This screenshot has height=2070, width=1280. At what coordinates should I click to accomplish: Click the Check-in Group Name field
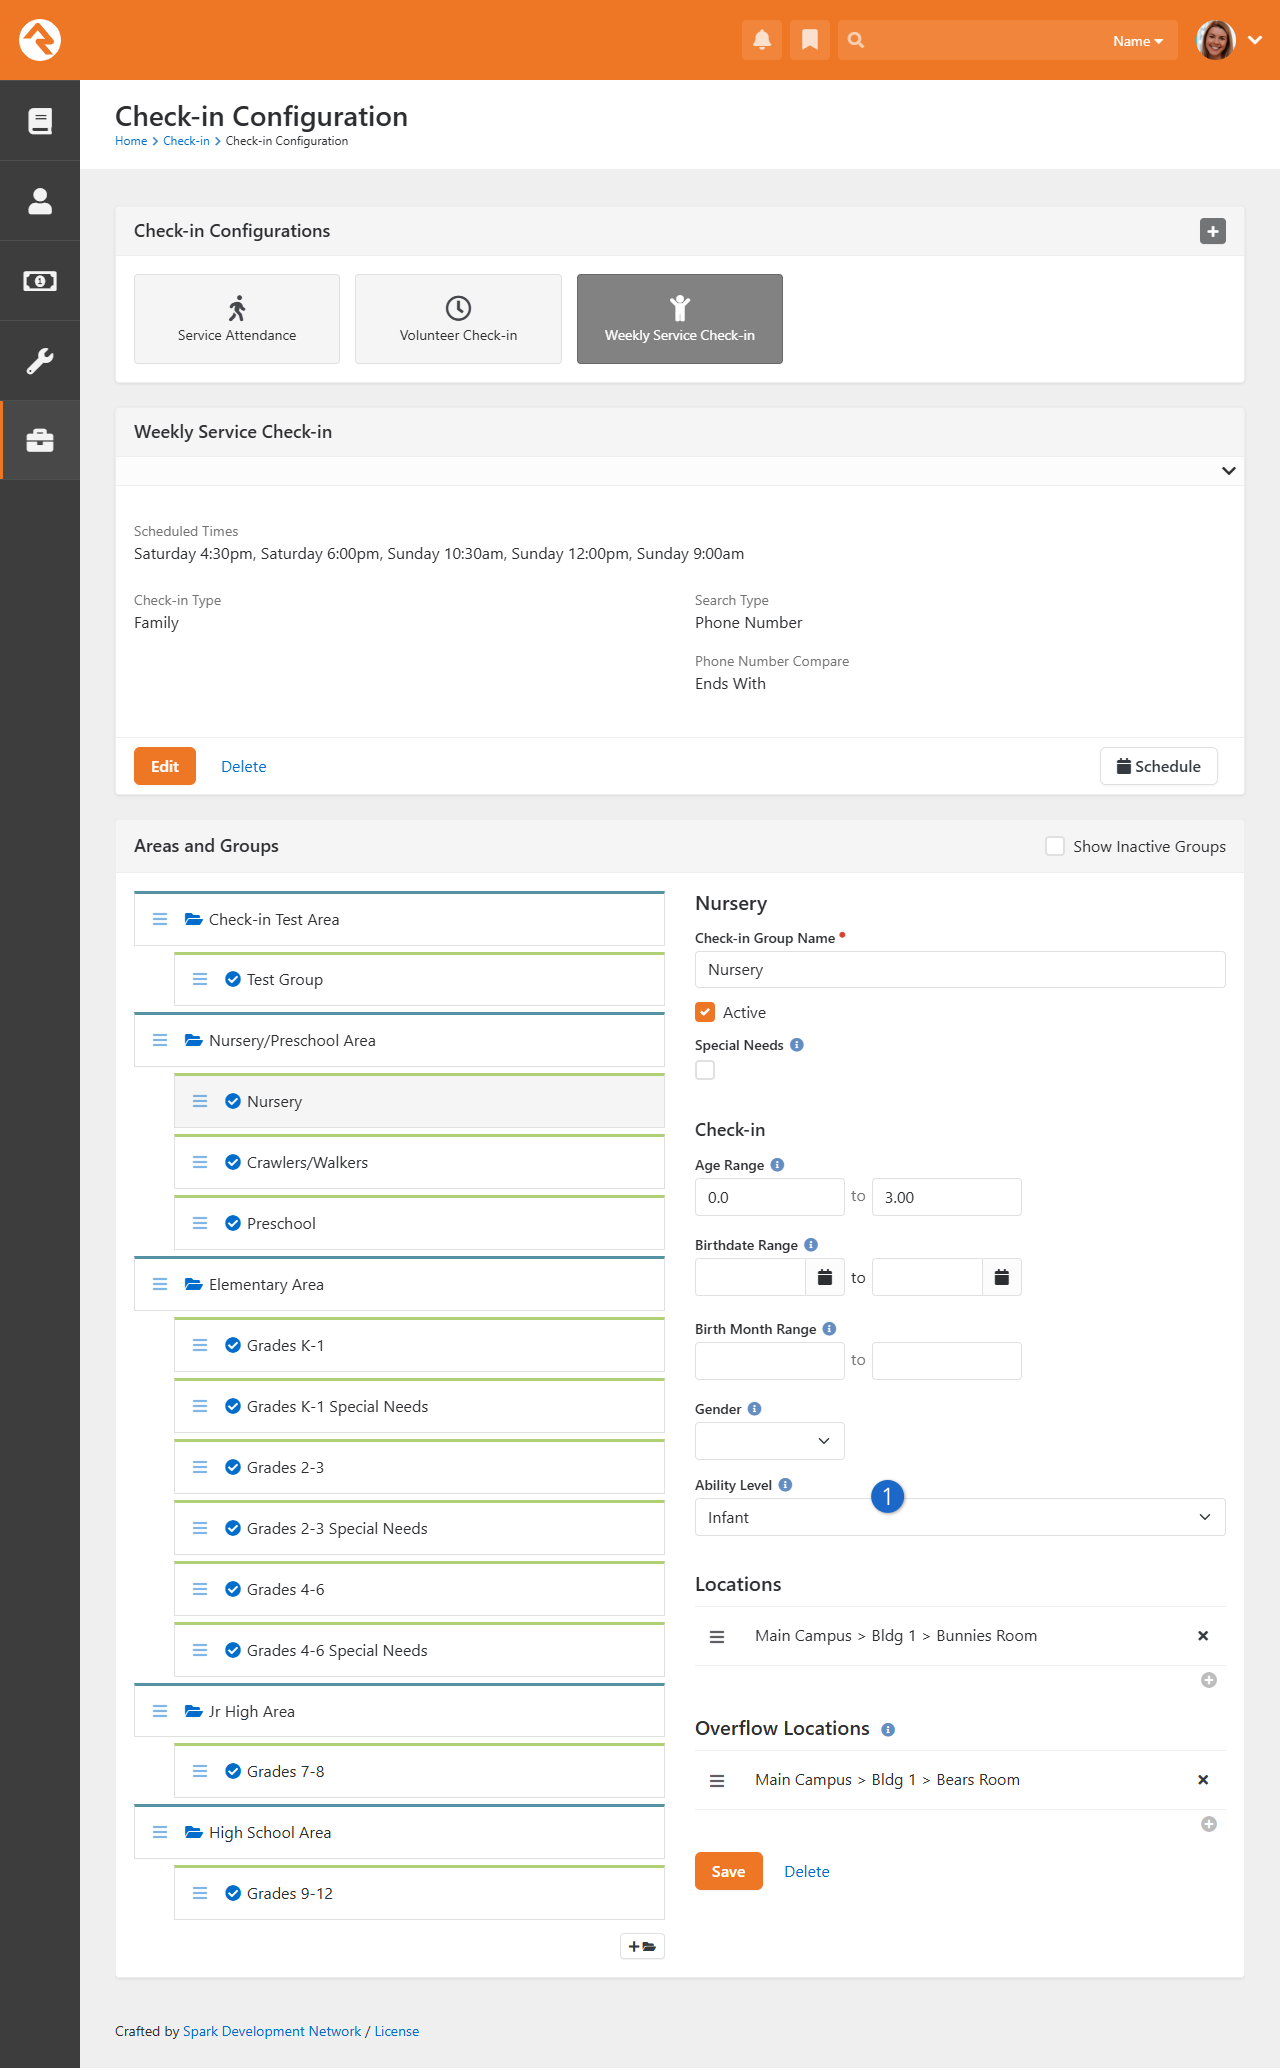[960, 970]
